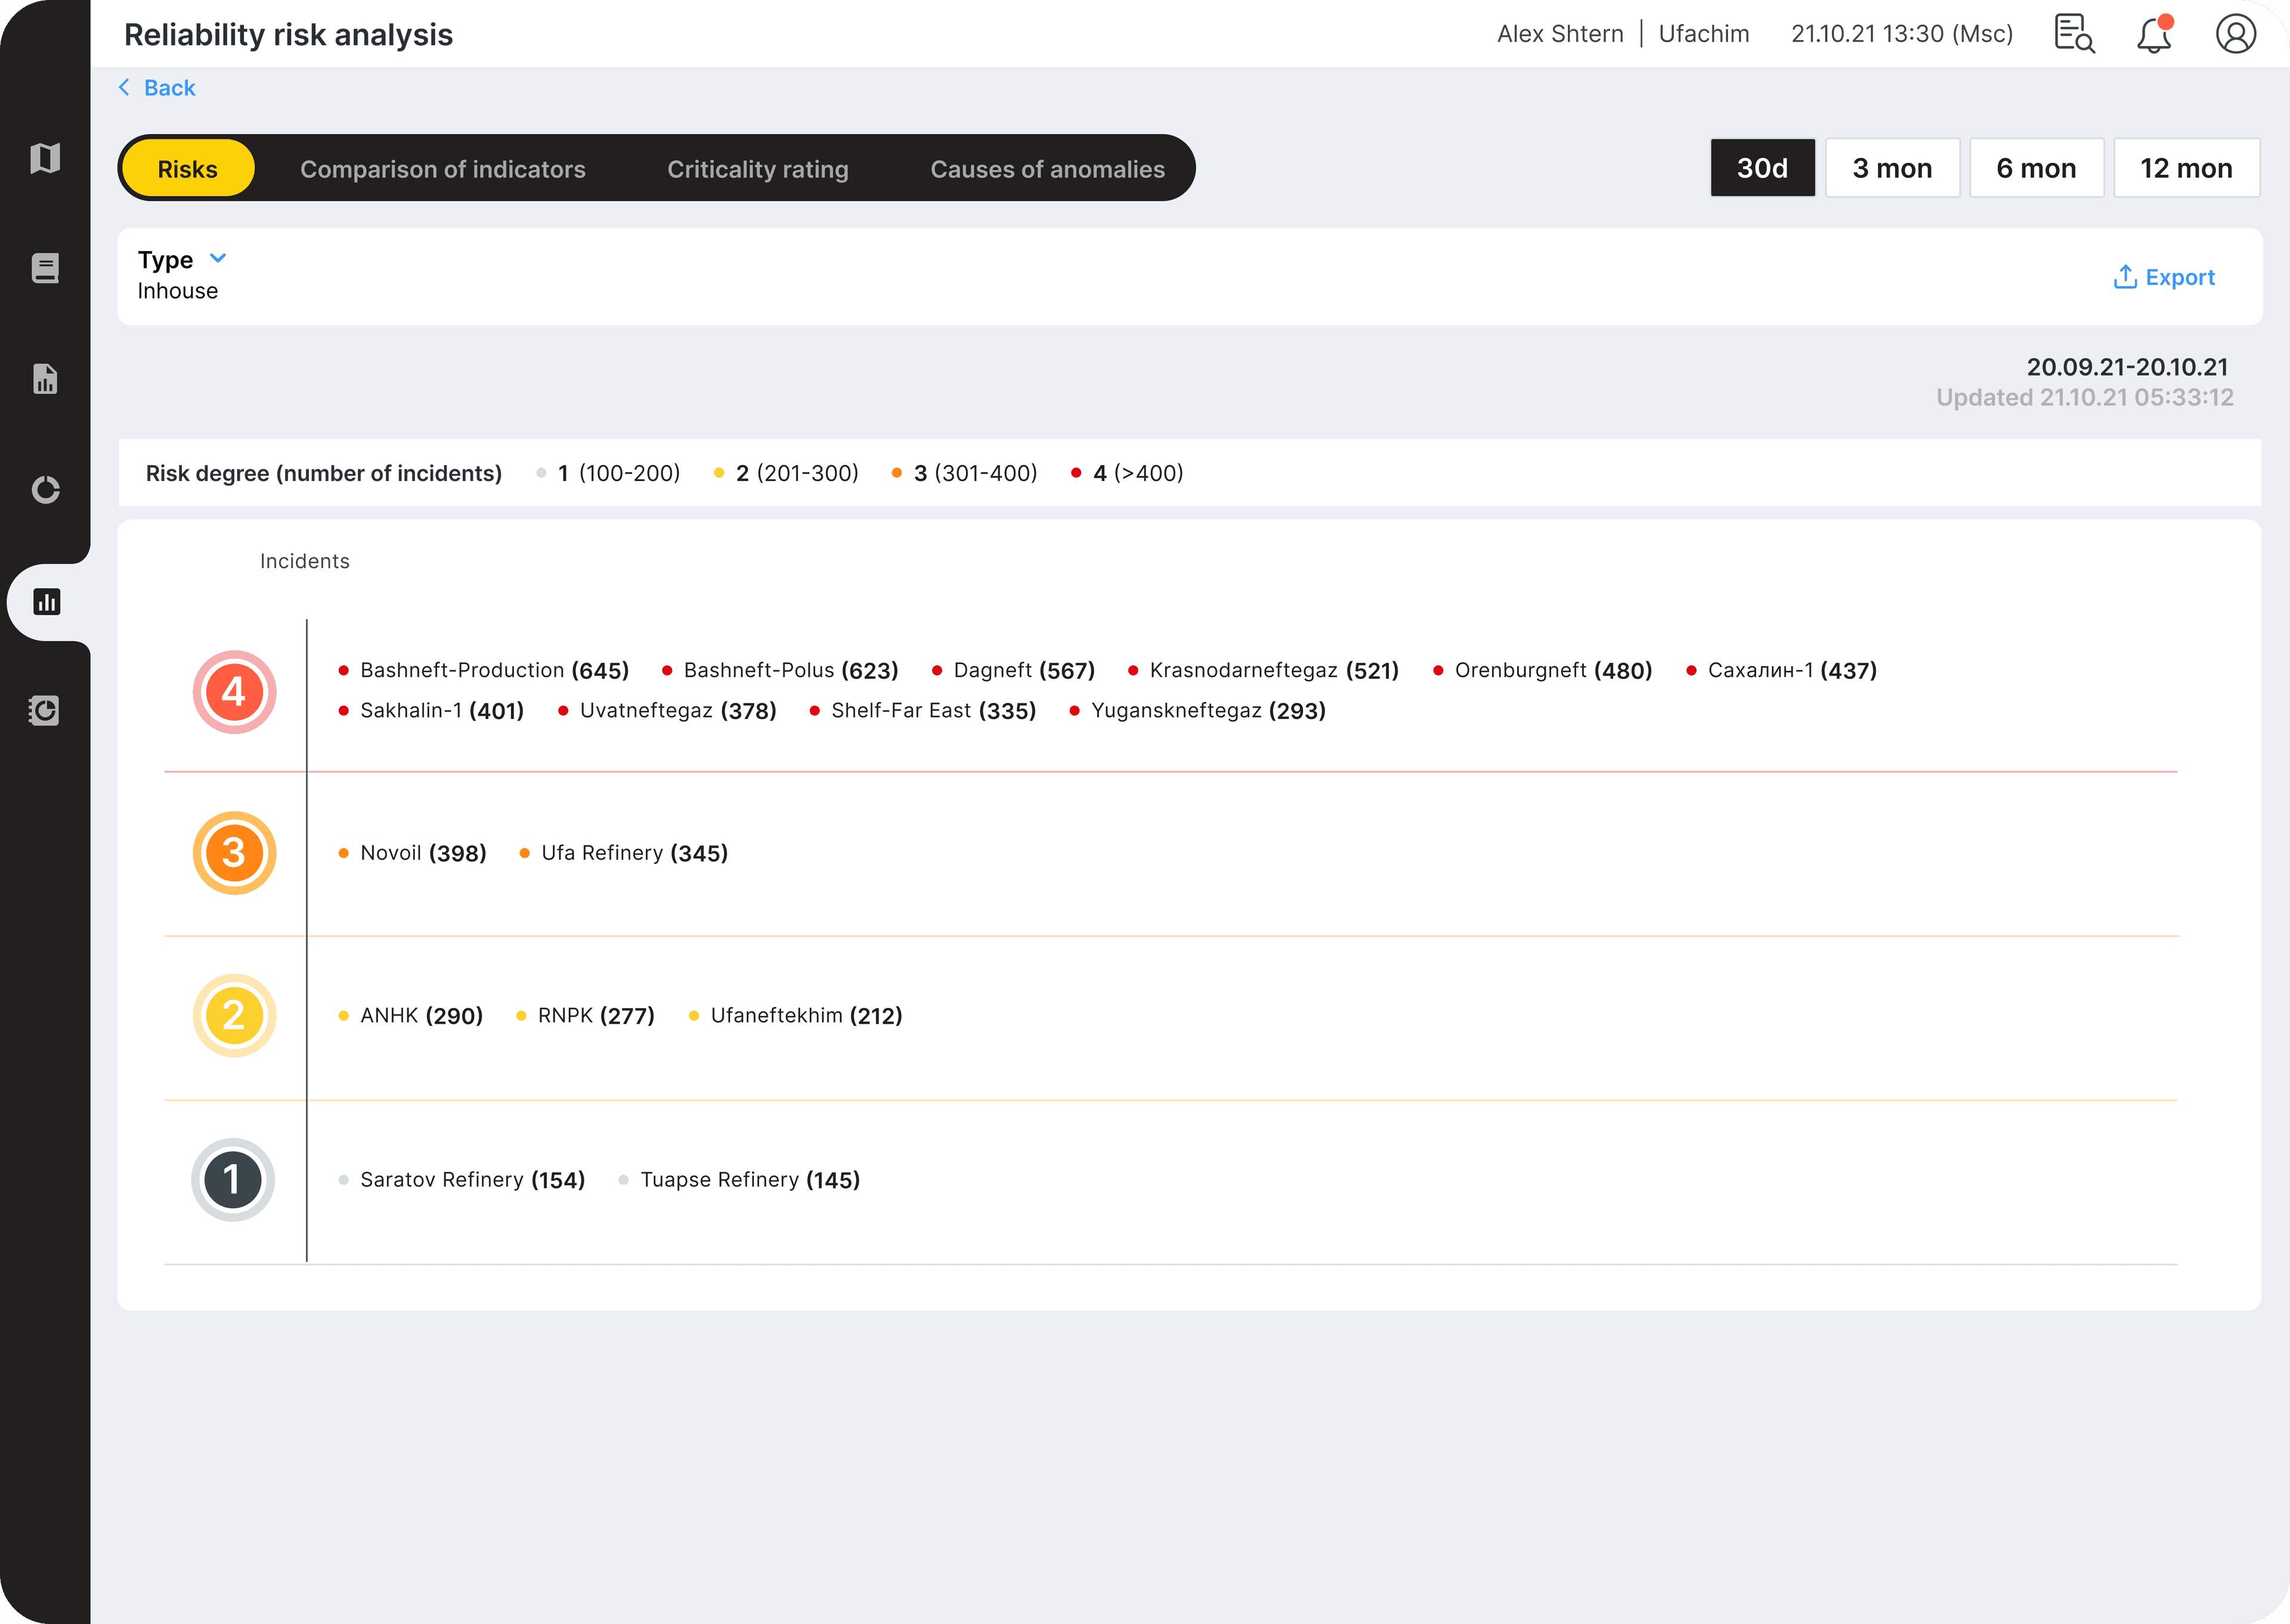Image resolution: width=2290 pixels, height=1624 pixels.
Task: Click risk degree 3 orange circle badge
Action: [x=234, y=853]
